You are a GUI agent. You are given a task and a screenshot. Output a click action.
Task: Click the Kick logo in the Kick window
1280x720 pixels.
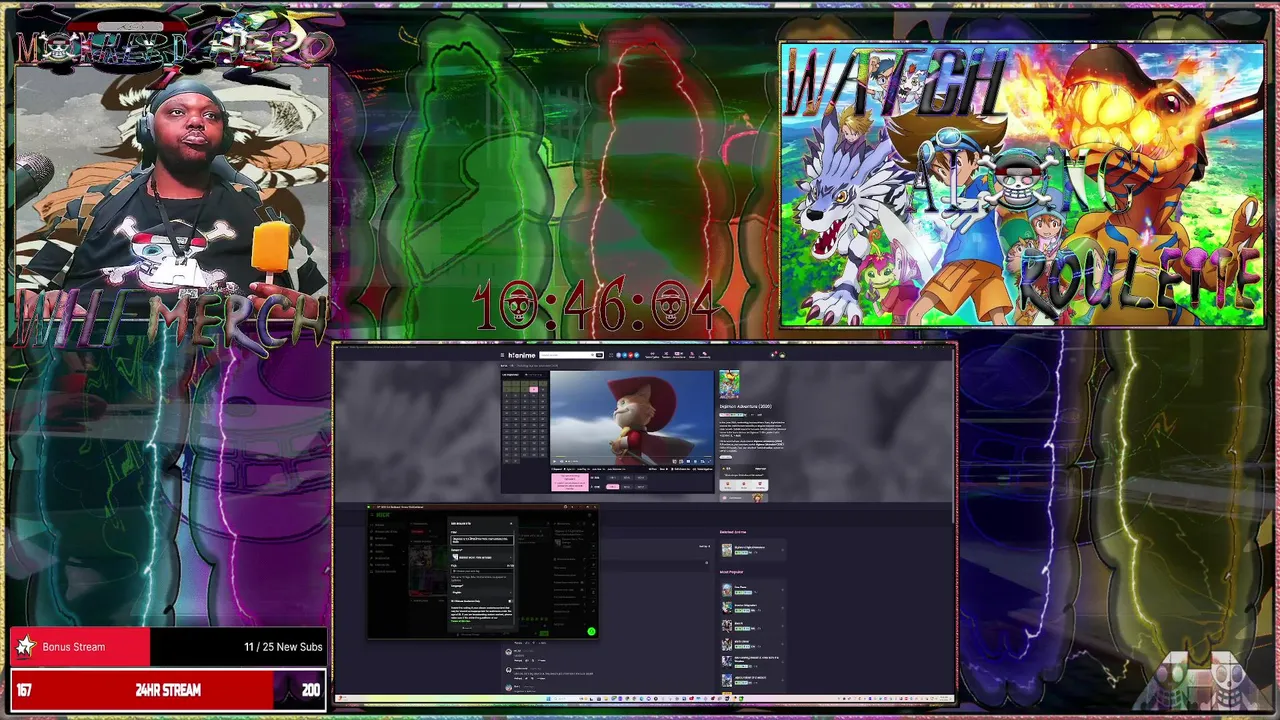pos(383,515)
